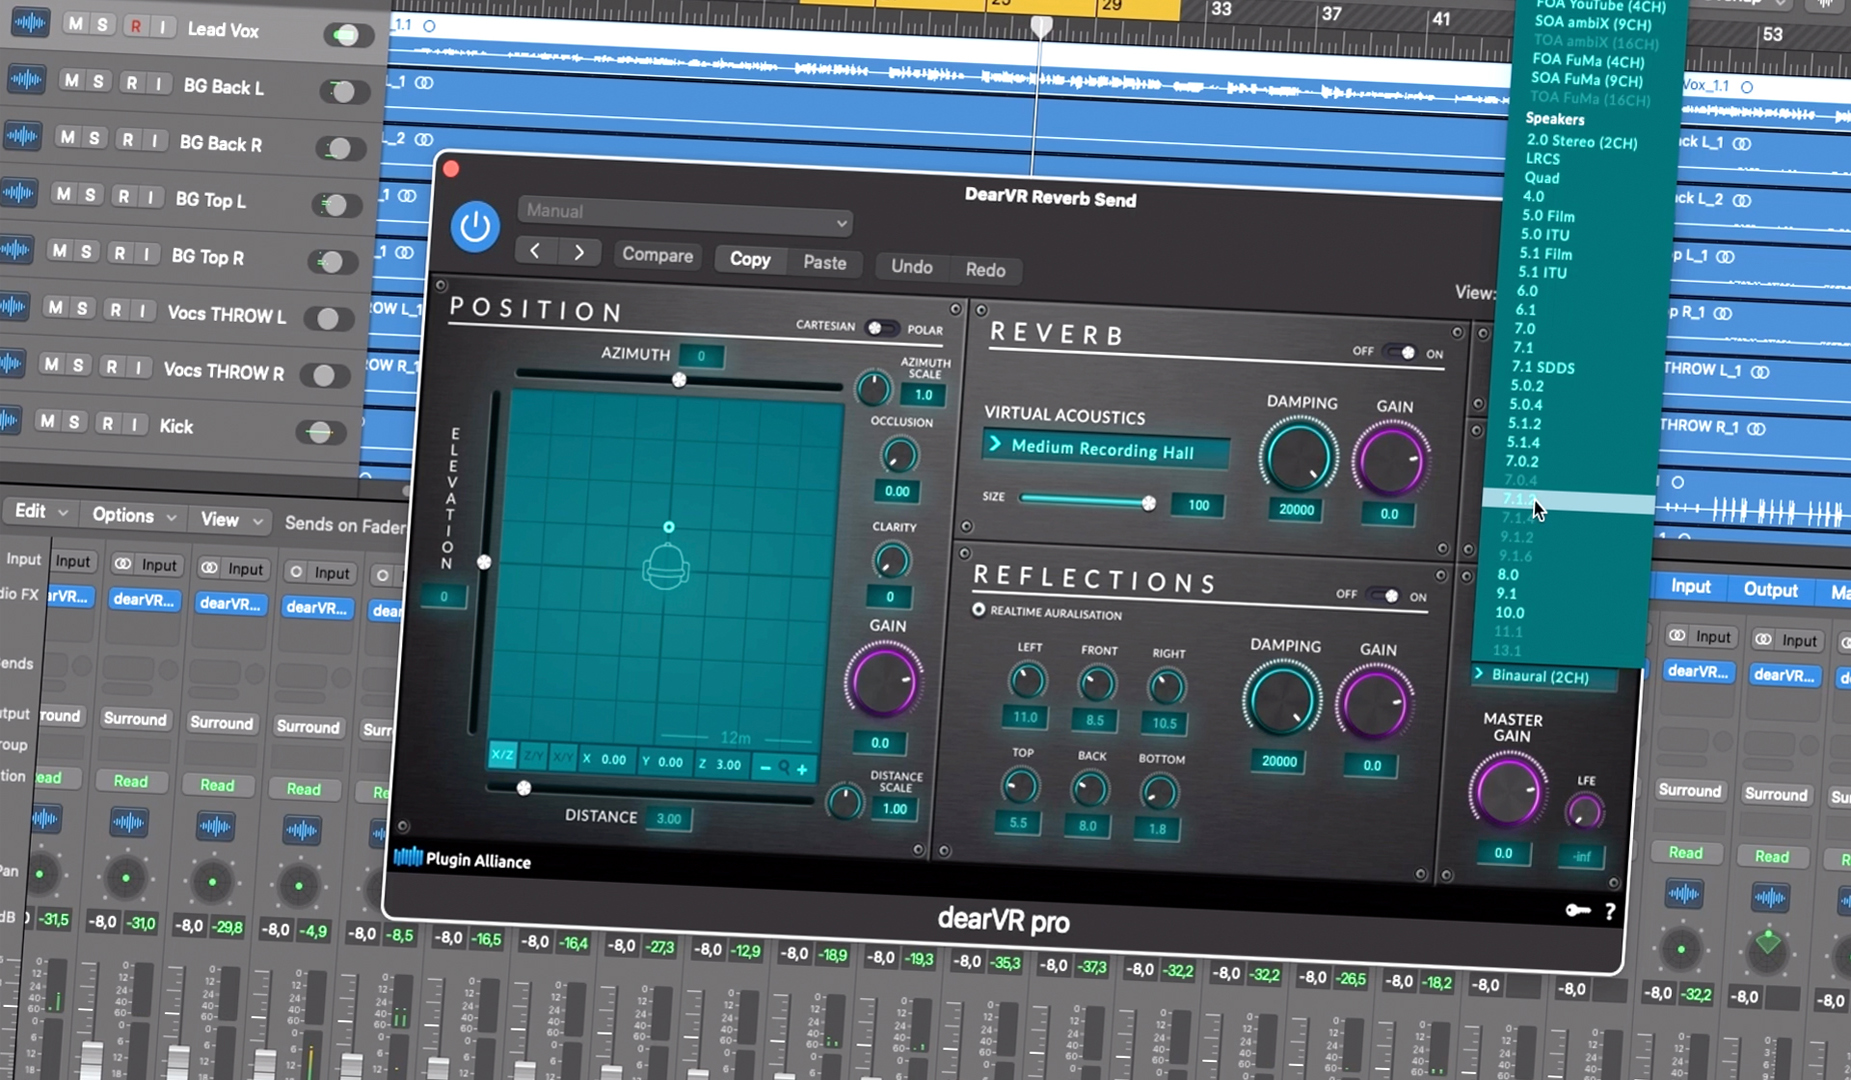Click the Compare button
Image resolution: width=1851 pixels, height=1080 pixels.
click(657, 255)
